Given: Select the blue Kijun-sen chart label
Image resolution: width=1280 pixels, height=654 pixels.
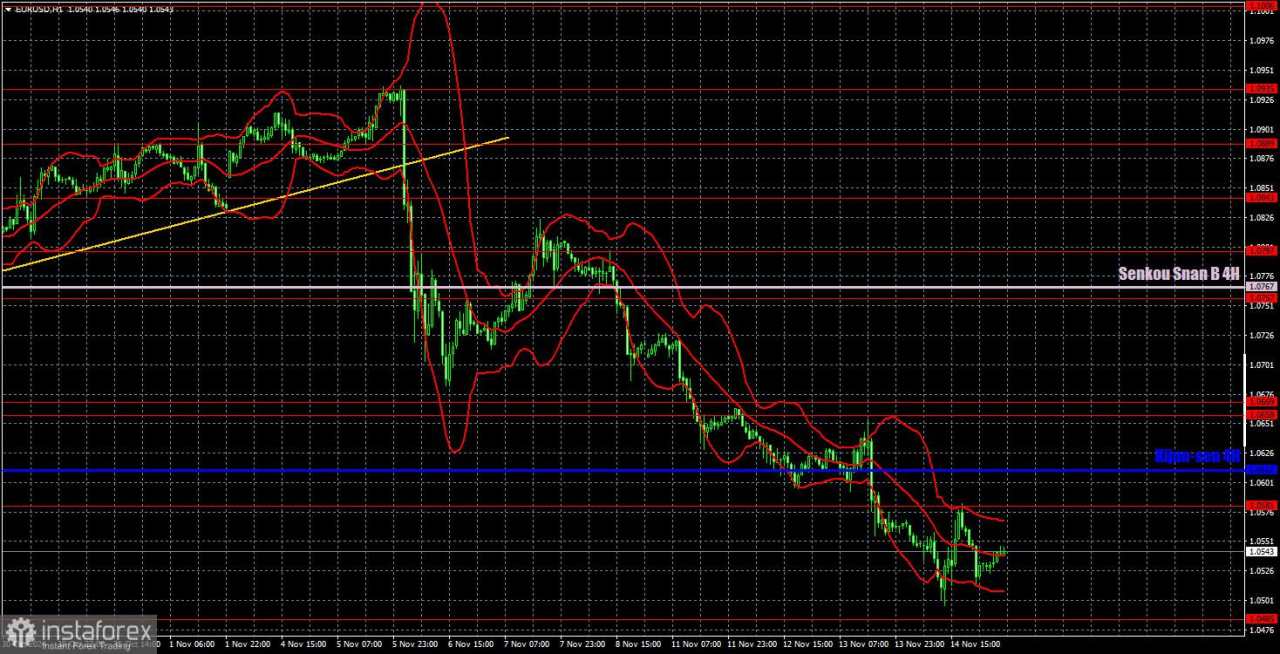Looking at the screenshot, I should click(x=1197, y=456).
